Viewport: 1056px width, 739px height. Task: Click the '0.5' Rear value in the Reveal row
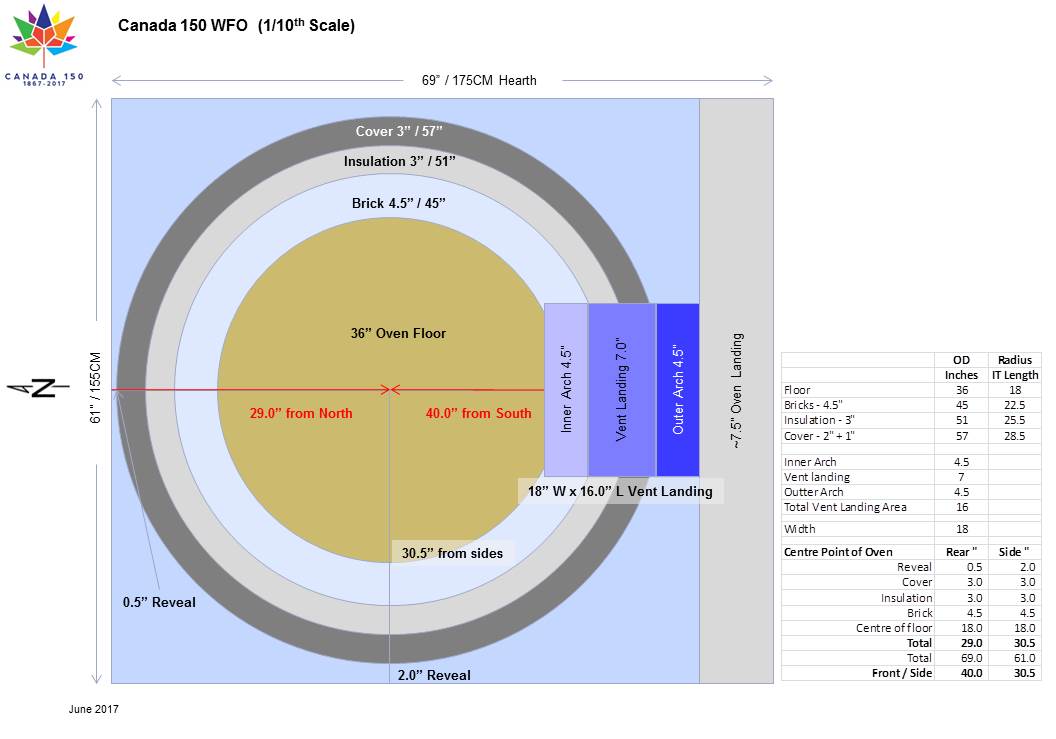pos(975,567)
